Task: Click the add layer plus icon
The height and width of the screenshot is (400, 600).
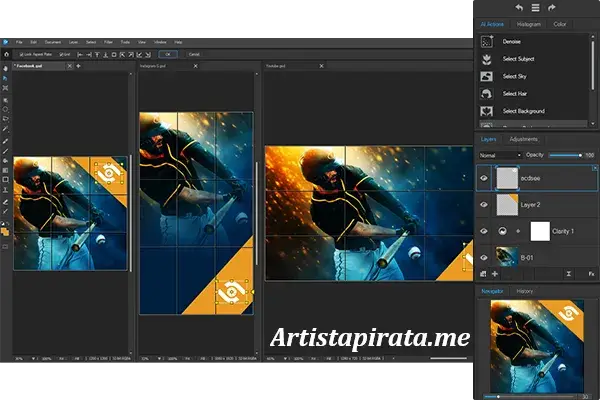Action: click(x=495, y=274)
